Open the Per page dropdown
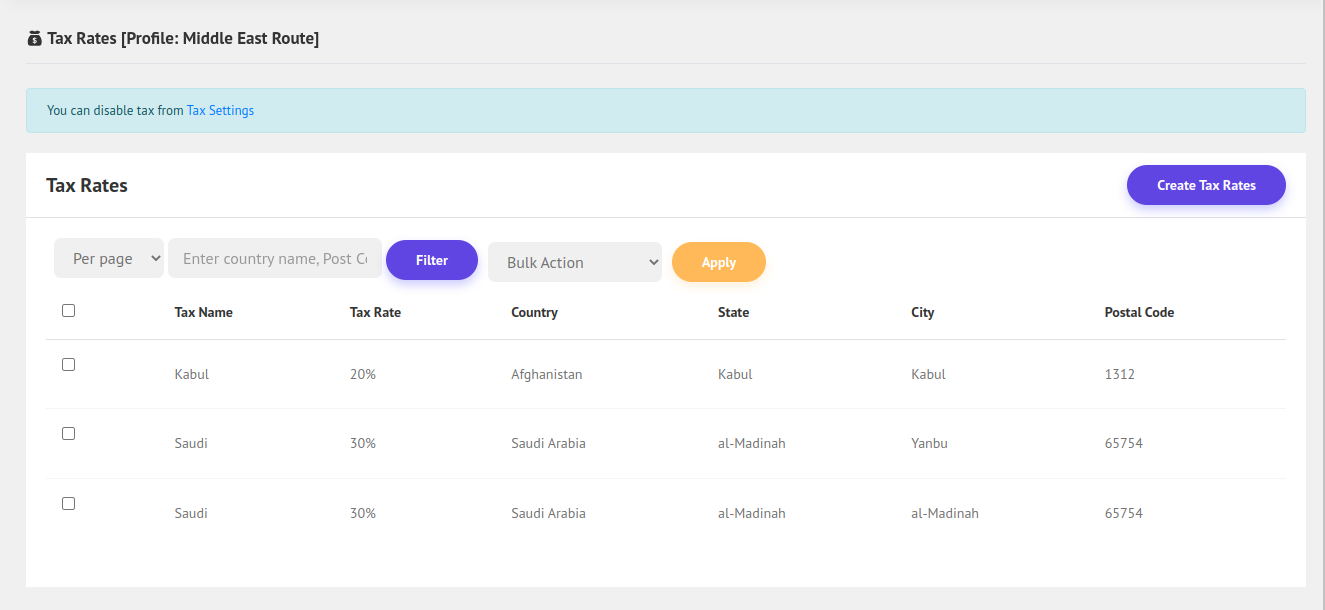This screenshot has height=610, width=1325. [109, 259]
